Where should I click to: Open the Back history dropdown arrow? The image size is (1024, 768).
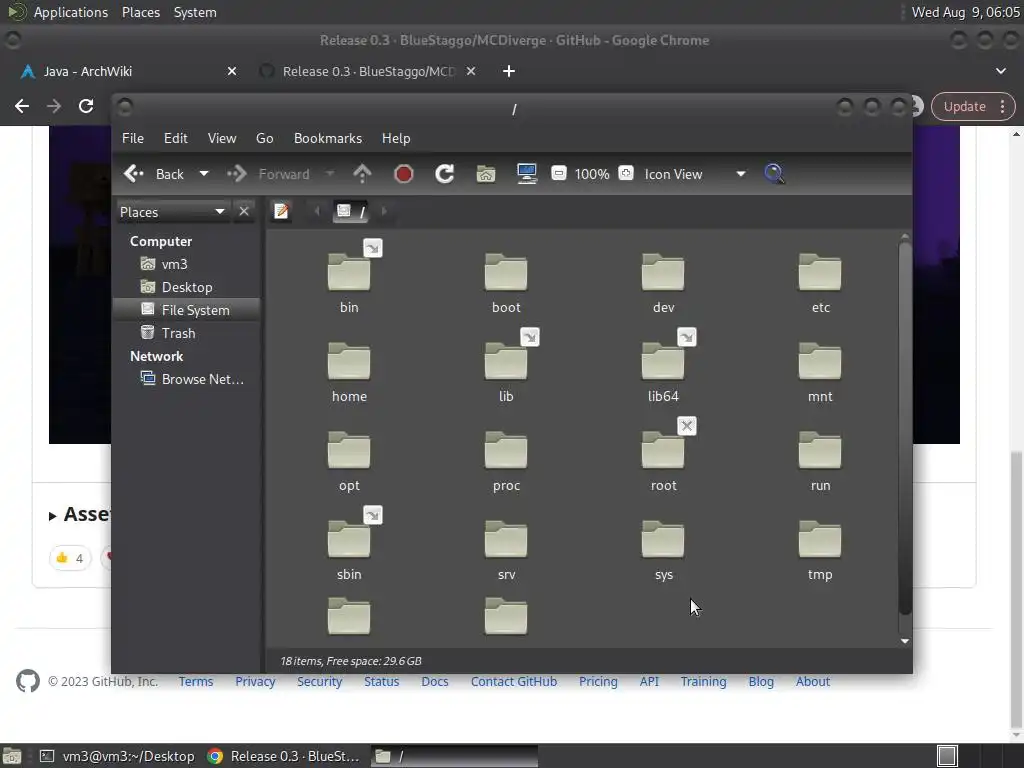pos(204,174)
